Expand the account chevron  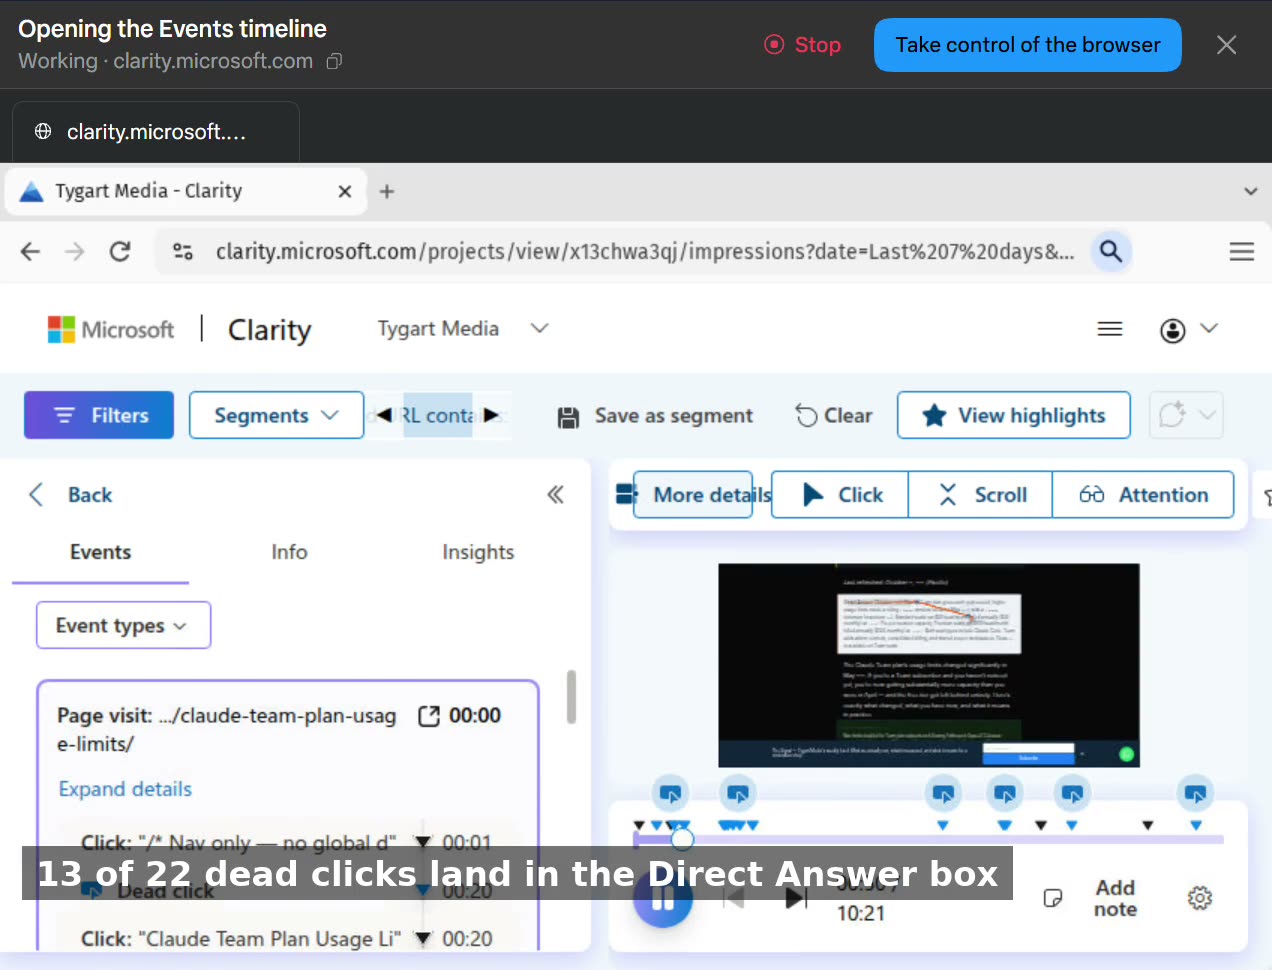[x=1209, y=328]
